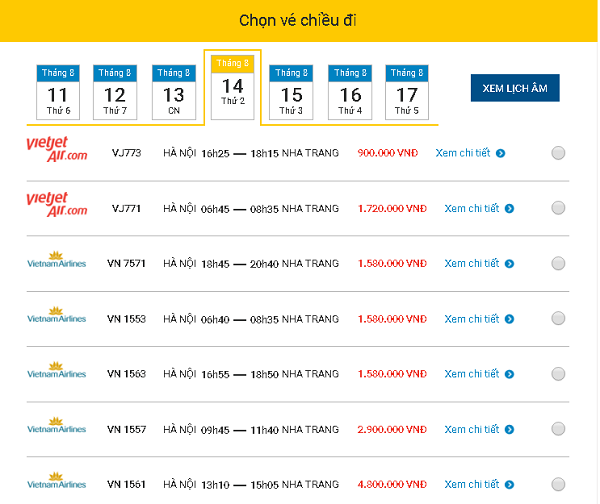
Task: Click the XEM LỊCH ÂM button
Action: tap(514, 88)
